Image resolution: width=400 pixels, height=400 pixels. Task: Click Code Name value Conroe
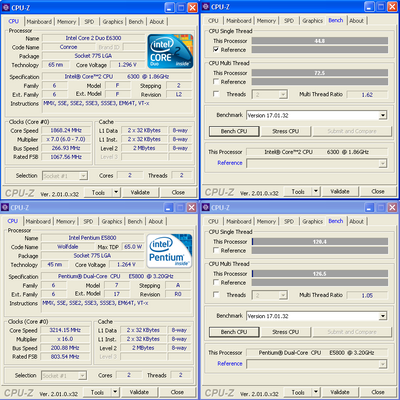pos(68,47)
